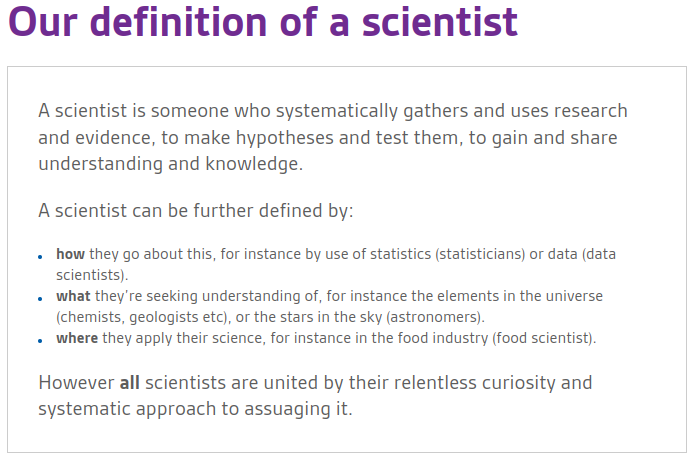Click the bold word 'all'

coord(130,382)
